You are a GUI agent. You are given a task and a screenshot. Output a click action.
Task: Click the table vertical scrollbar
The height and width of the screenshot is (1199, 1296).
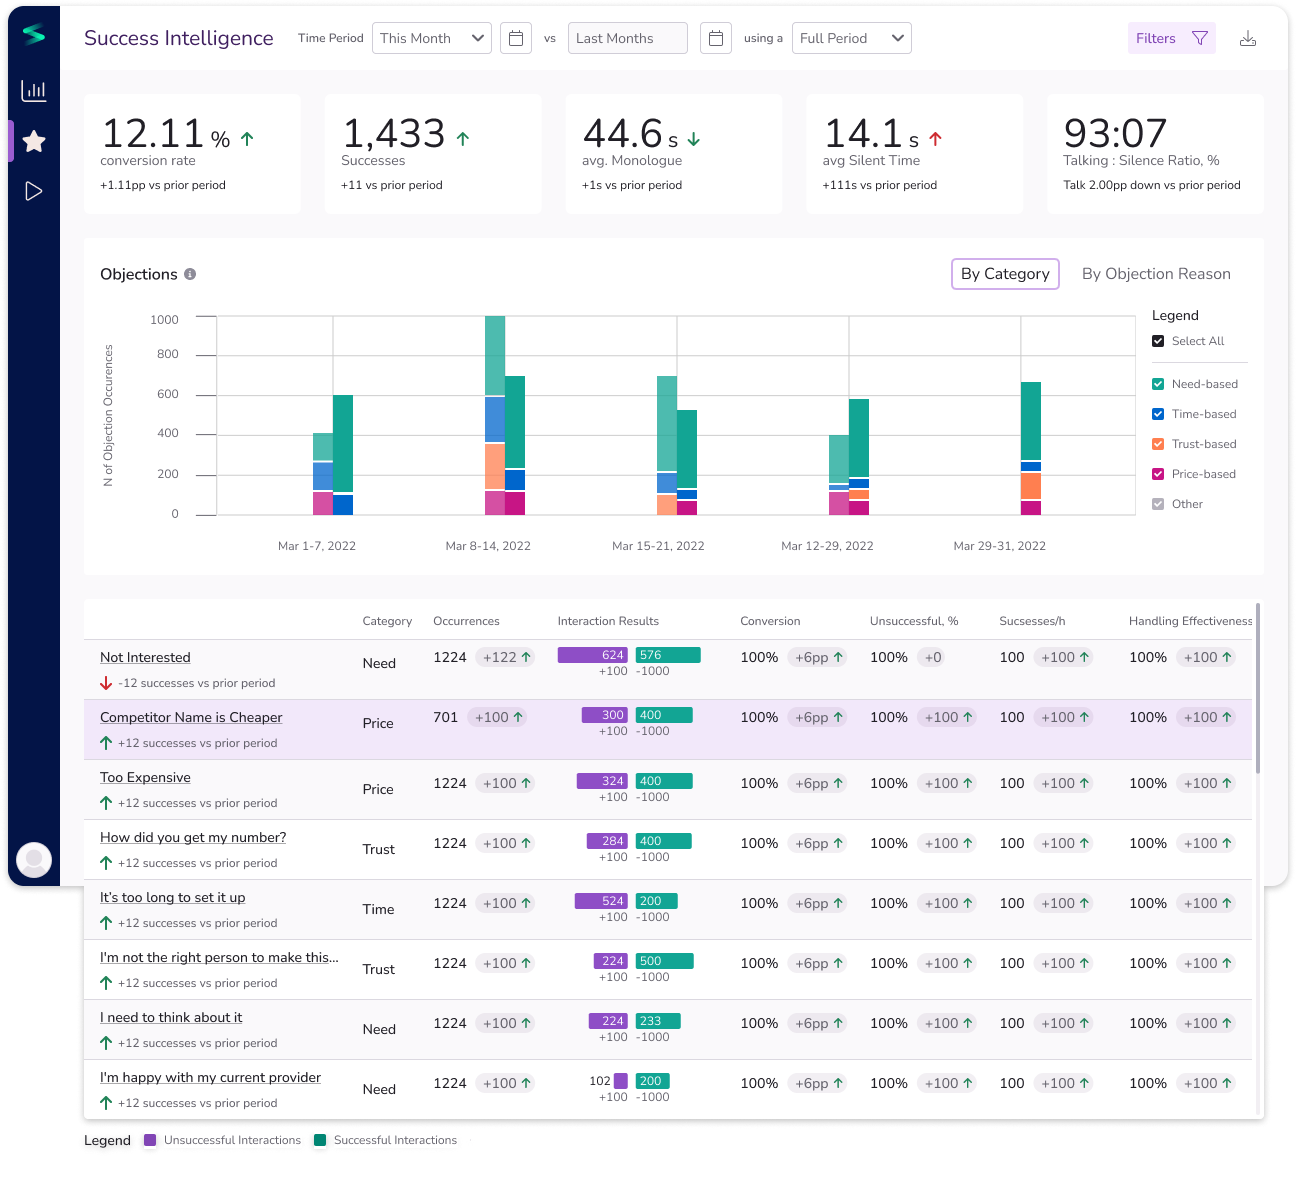coord(1258,688)
